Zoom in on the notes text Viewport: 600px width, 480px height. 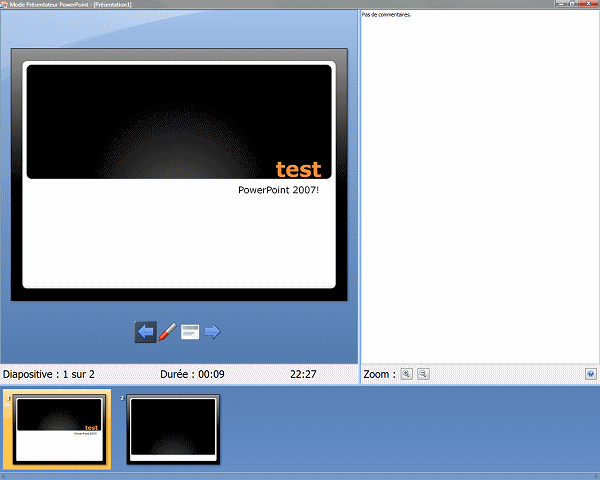point(407,374)
